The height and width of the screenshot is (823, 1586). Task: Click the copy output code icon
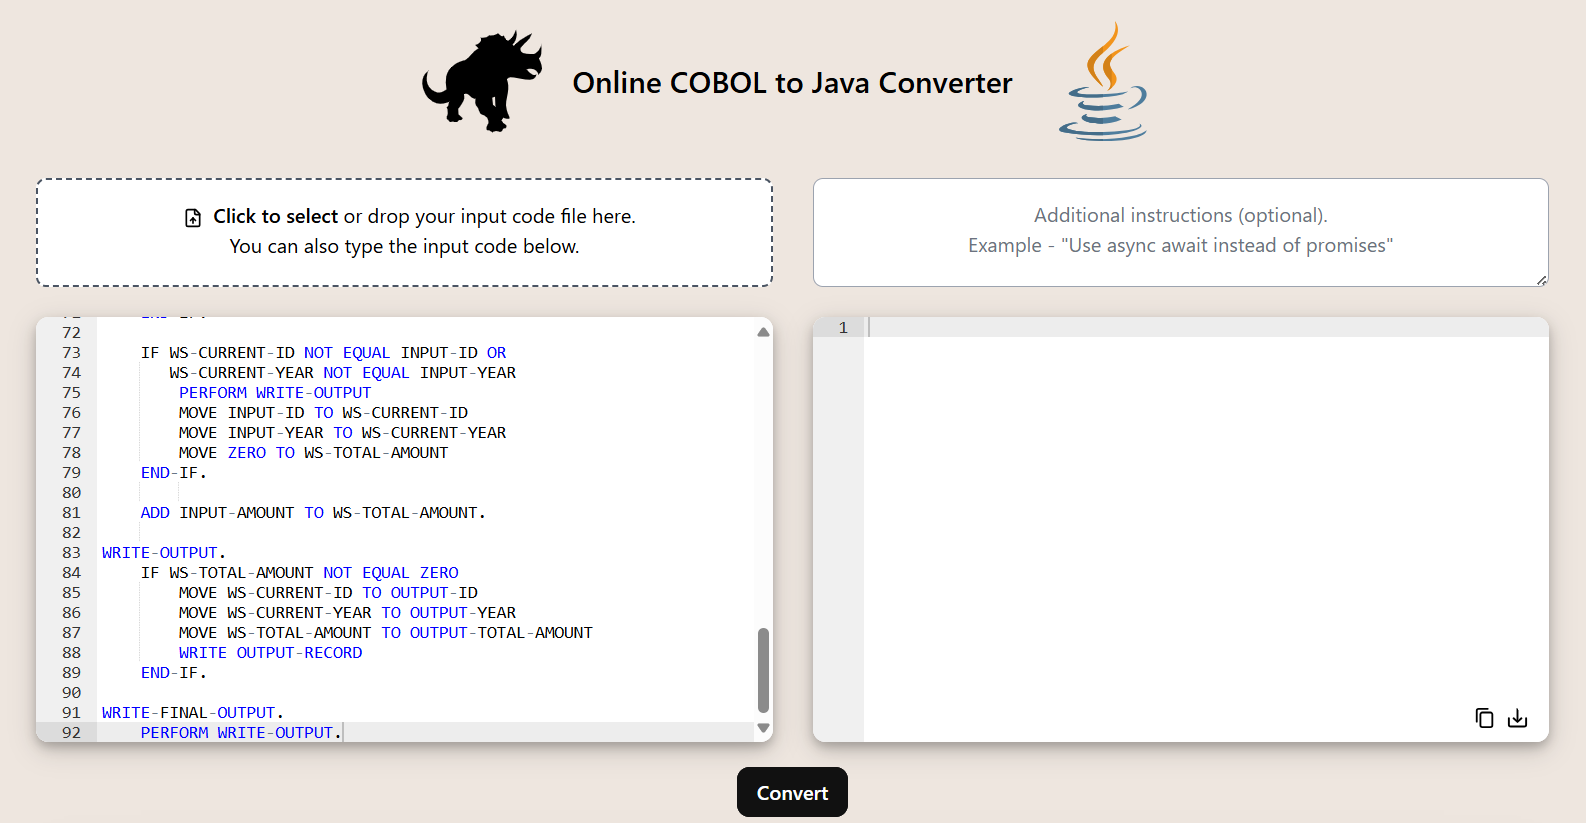[1484, 718]
